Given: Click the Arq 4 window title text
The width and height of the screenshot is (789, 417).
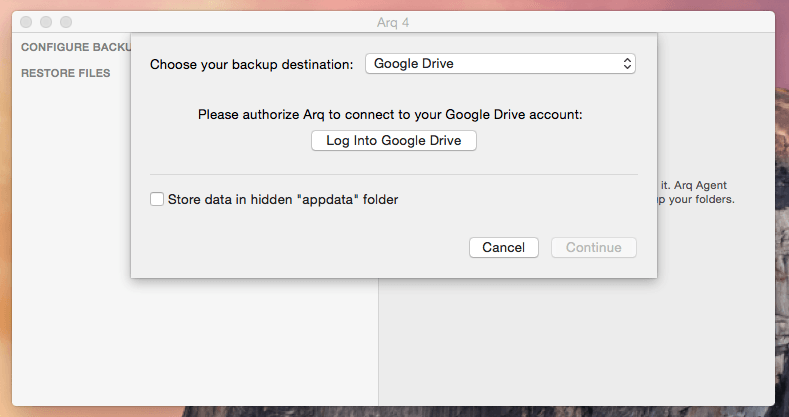Looking at the screenshot, I should (393, 23).
